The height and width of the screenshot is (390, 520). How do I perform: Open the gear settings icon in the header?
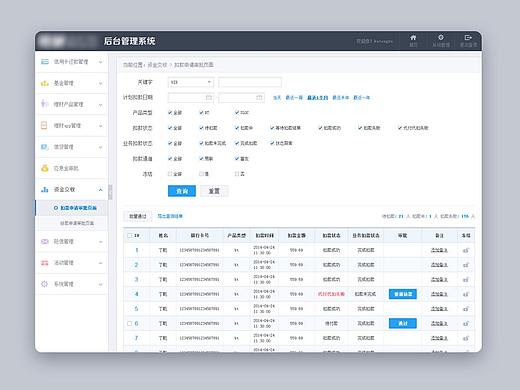click(x=441, y=37)
